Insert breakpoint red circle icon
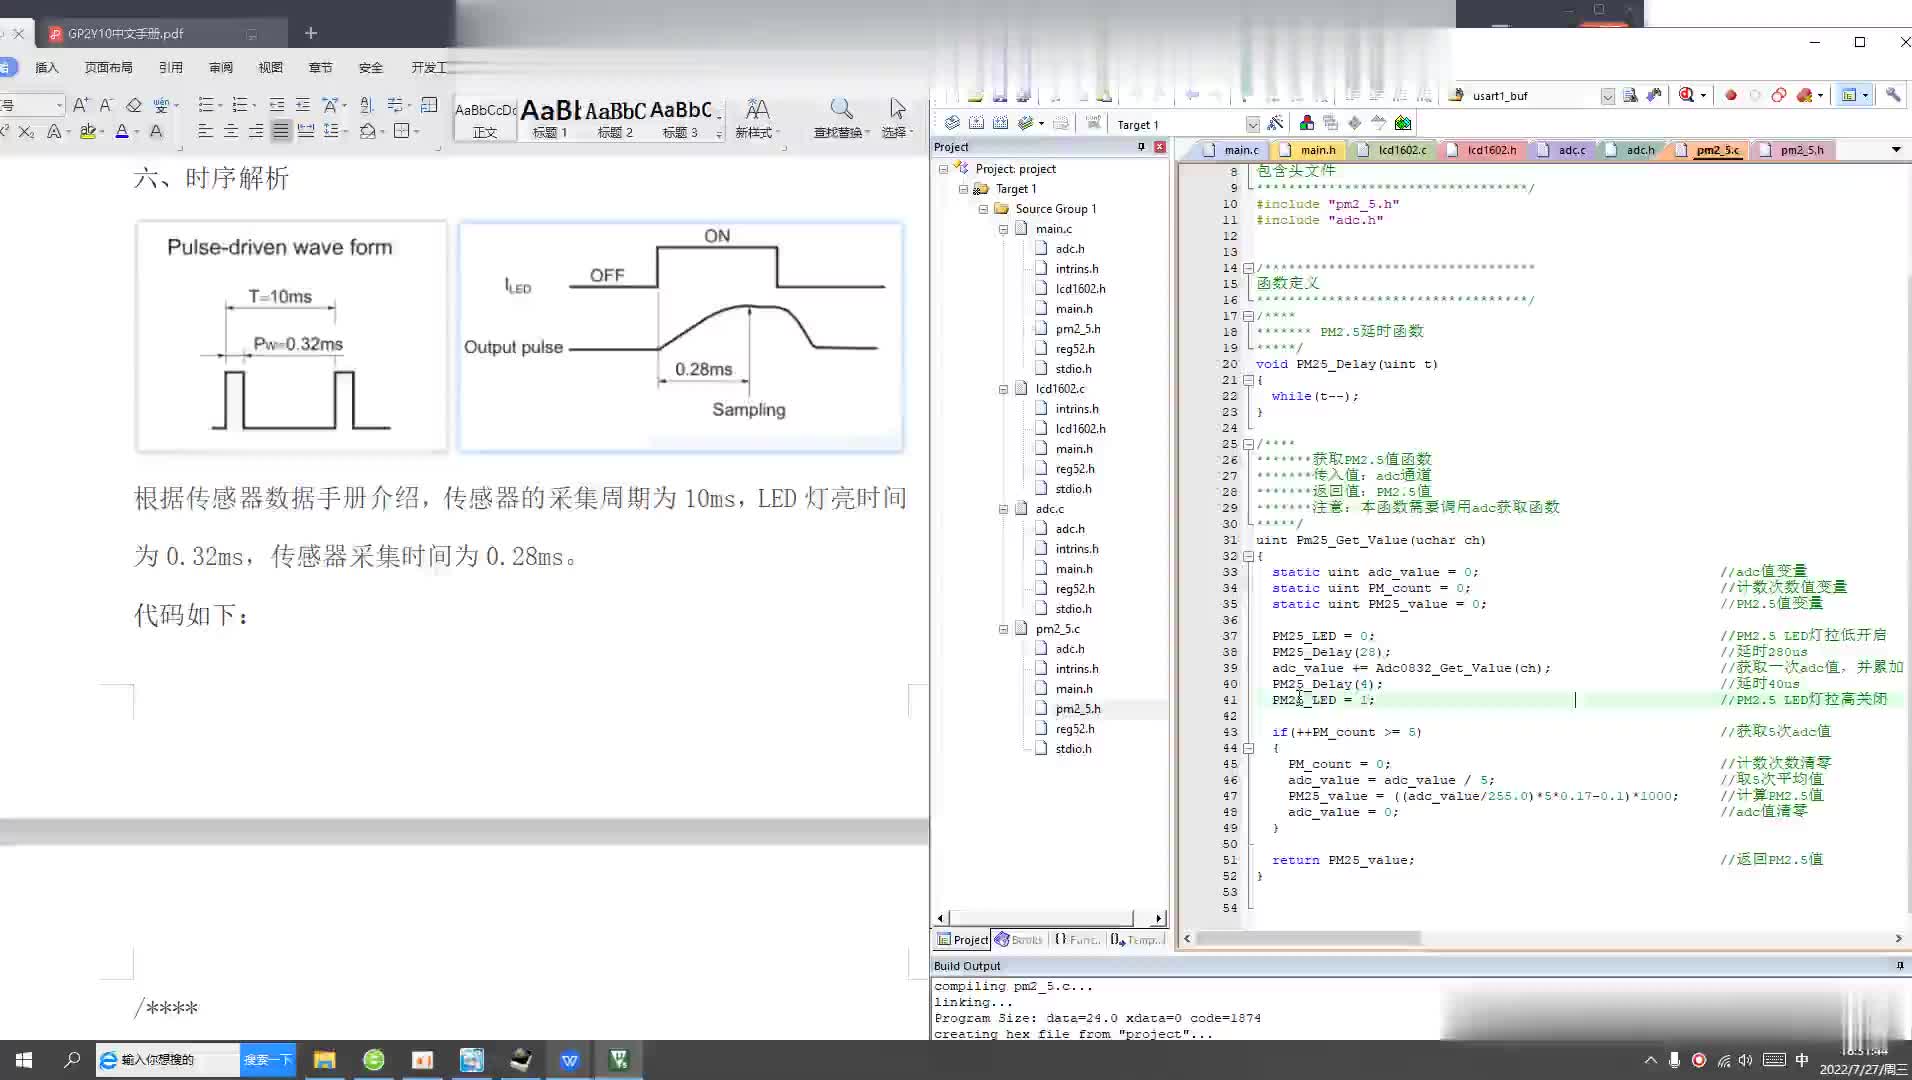The height and width of the screenshot is (1080, 1912). (x=1731, y=95)
